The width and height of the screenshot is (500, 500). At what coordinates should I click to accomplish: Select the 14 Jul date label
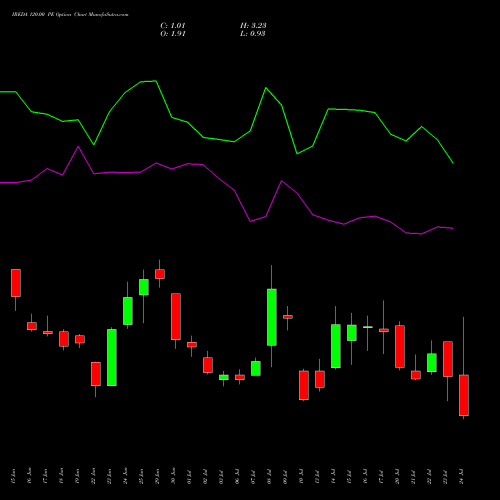coord(333,477)
